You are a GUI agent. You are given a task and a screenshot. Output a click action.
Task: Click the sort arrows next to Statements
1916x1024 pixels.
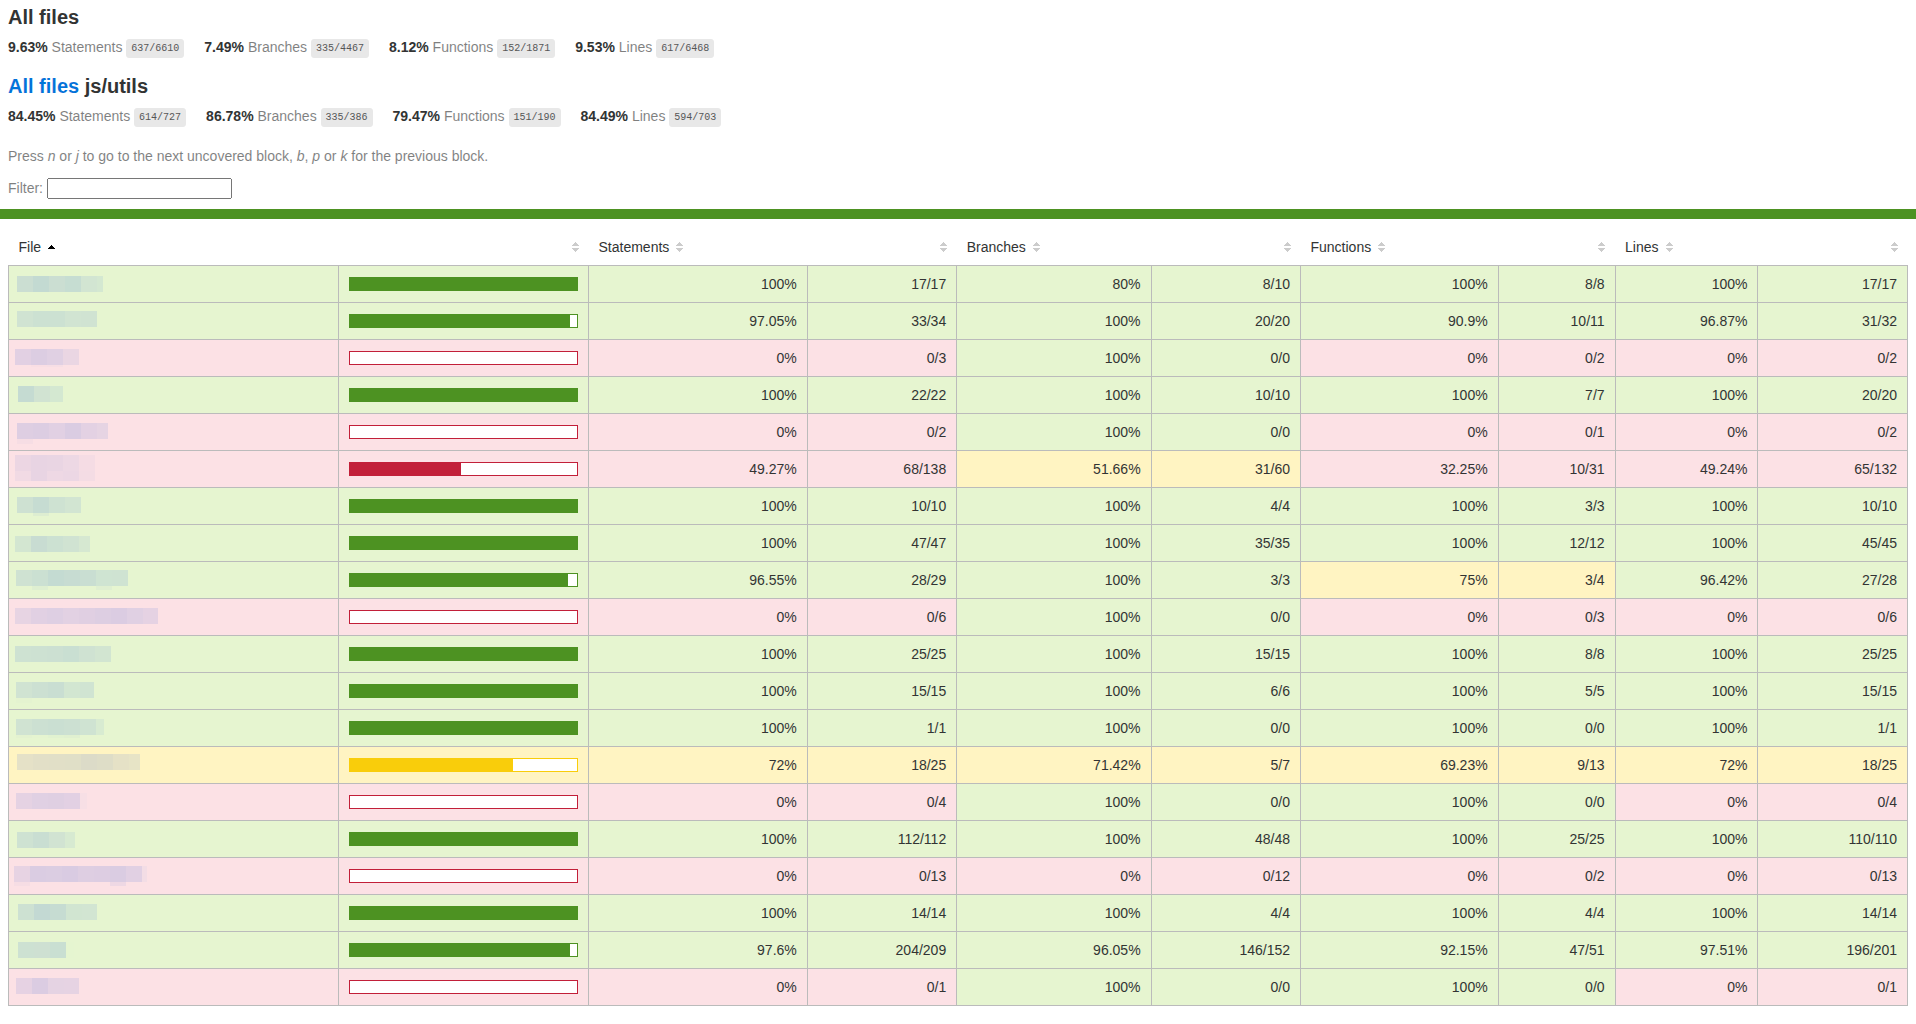pos(679,247)
